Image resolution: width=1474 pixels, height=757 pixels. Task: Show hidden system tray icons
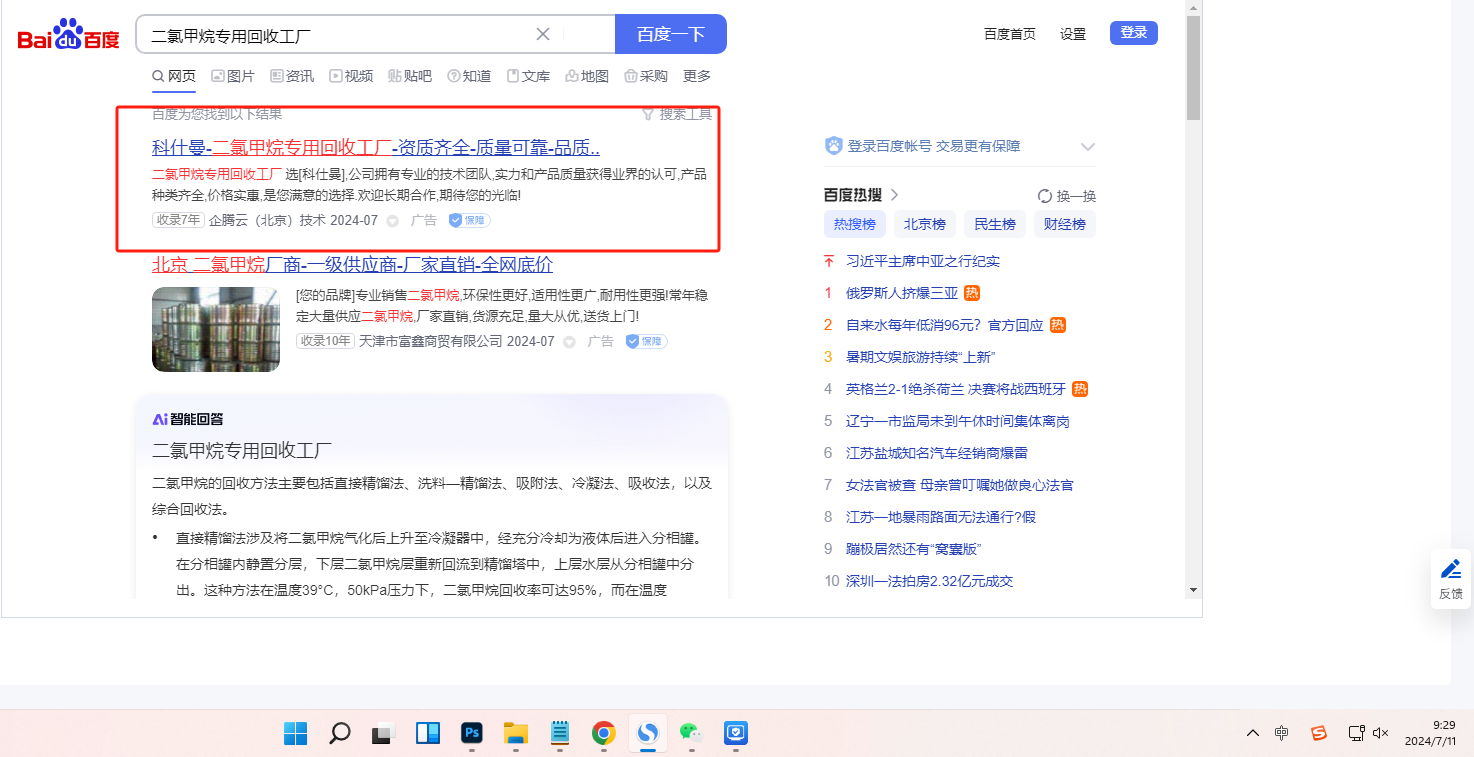pyautogui.click(x=1252, y=733)
